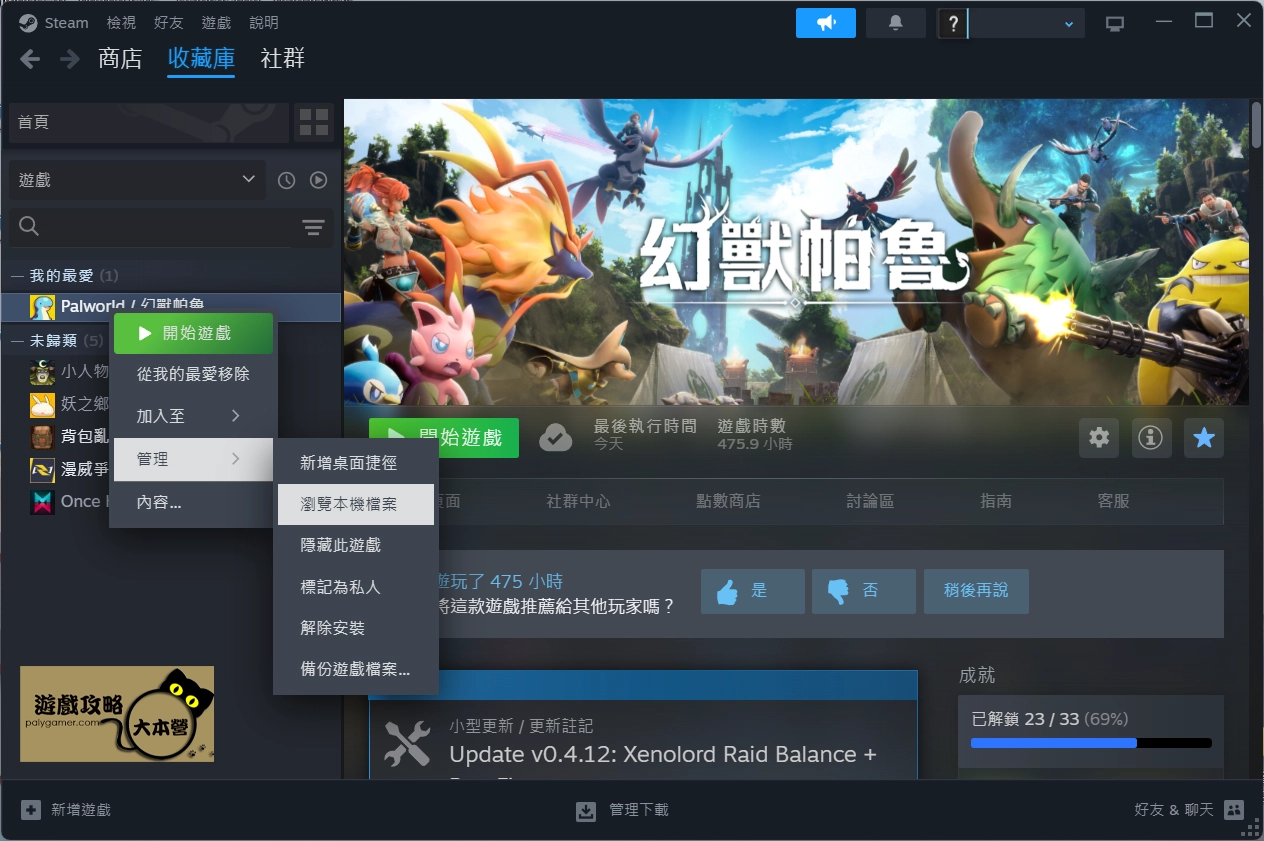
Task: Click the 首頁 library home field
Action: (x=147, y=122)
